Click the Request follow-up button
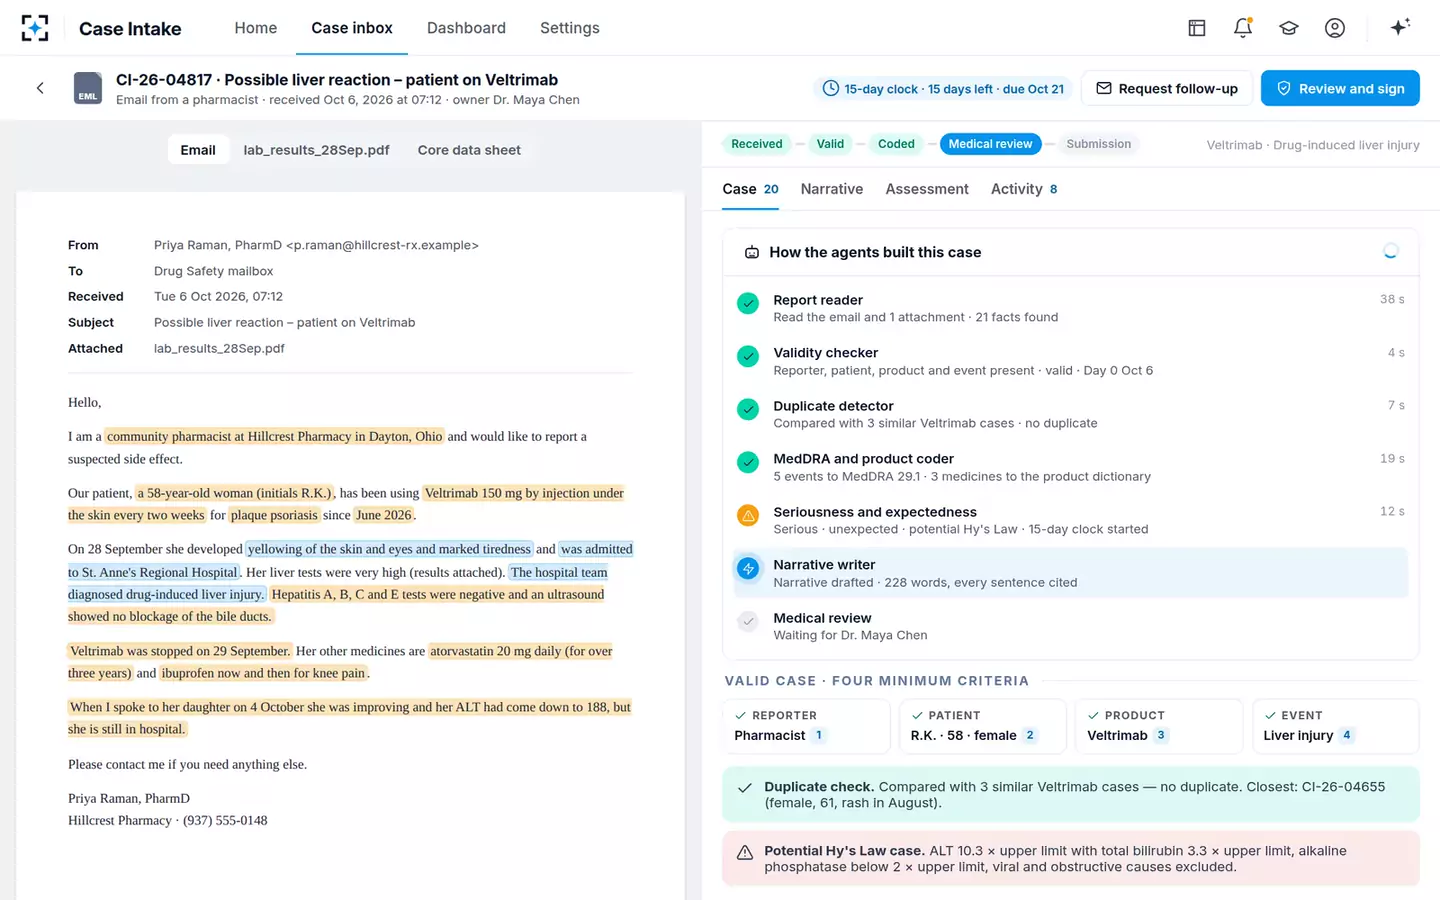1440x900 pixels. (1167, 88)
